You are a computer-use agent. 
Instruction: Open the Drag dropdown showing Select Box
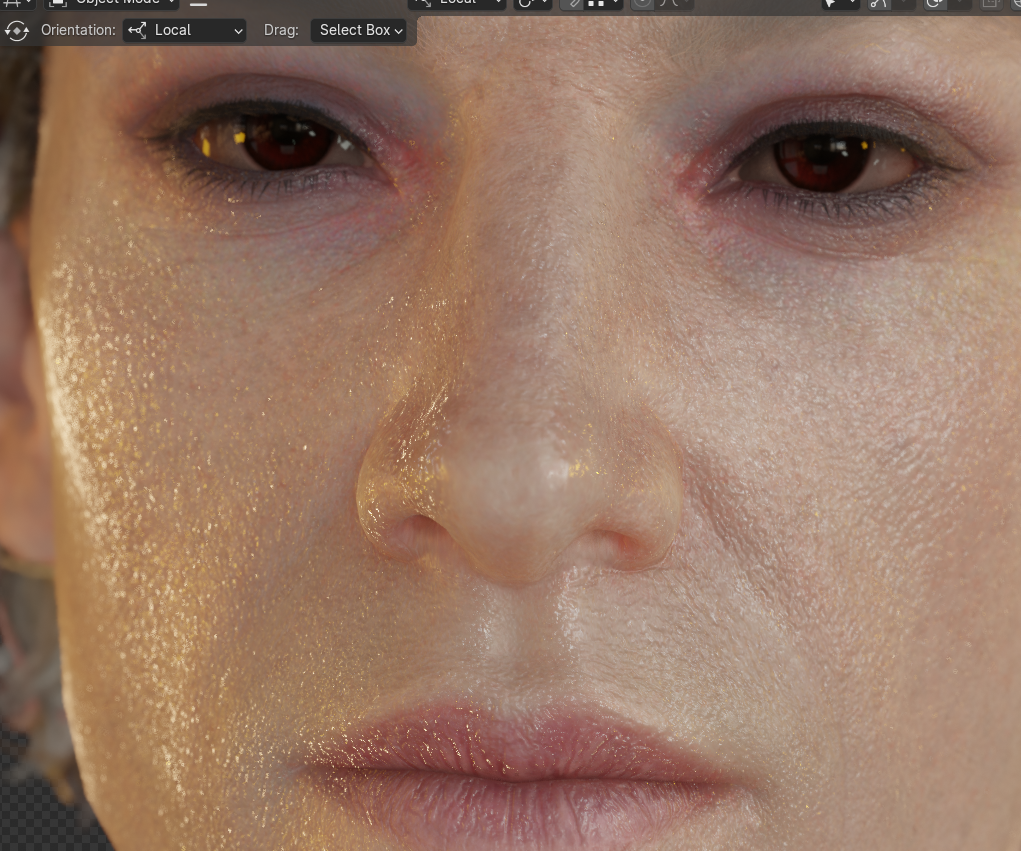coord(359,31)
